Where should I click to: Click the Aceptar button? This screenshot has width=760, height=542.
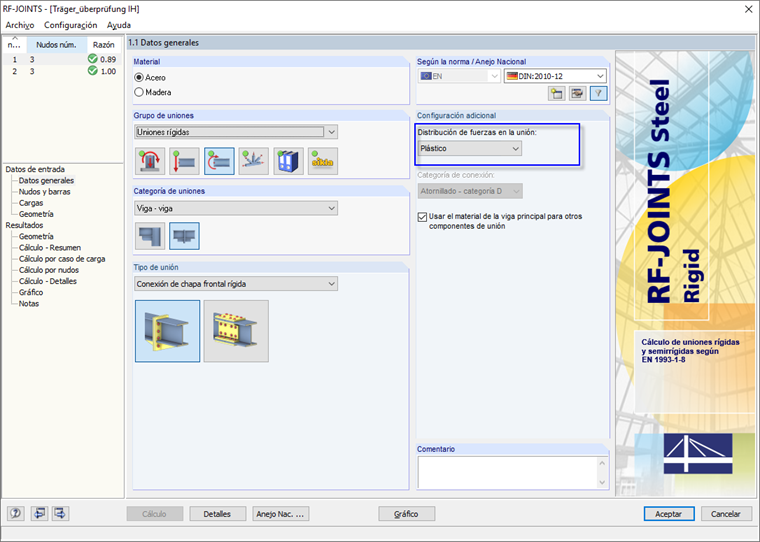669,514
